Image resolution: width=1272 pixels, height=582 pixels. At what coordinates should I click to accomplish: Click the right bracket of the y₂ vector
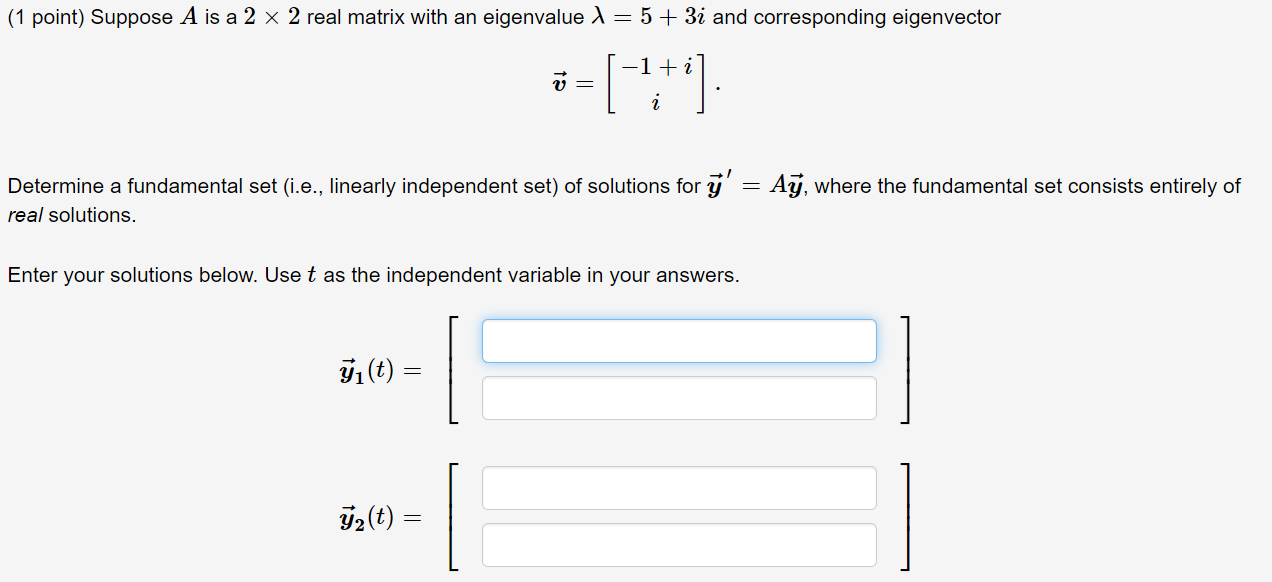(x=906, y=517)
